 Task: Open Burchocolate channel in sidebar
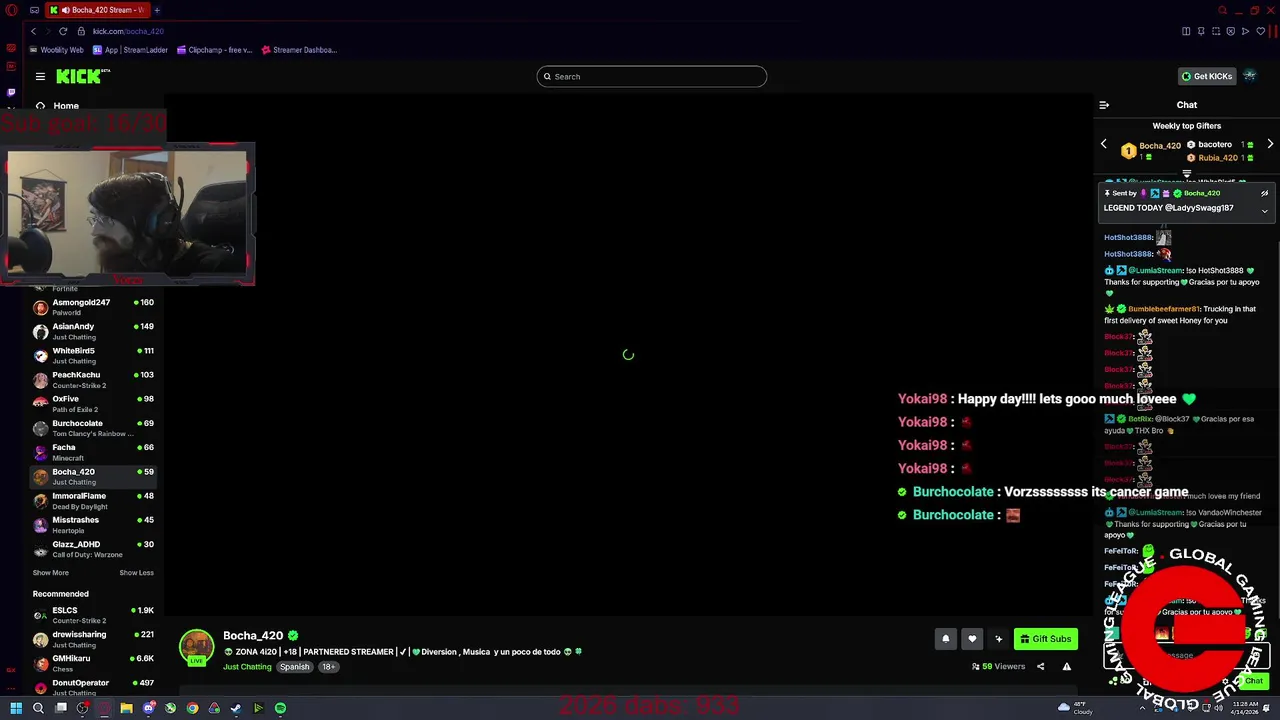[93, 428]
